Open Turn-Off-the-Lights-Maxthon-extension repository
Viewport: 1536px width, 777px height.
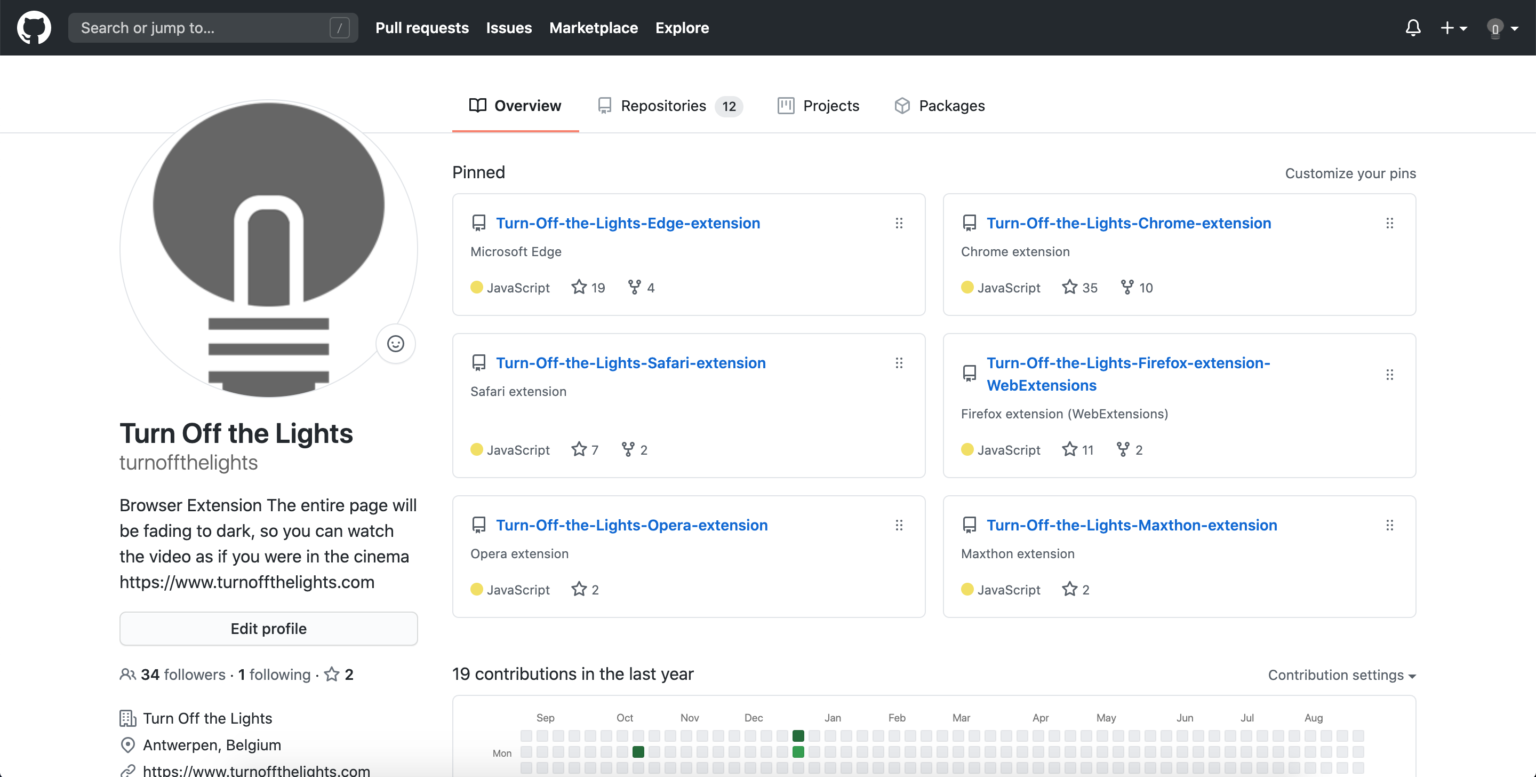pyautogui.click(x=1132, y=525)
